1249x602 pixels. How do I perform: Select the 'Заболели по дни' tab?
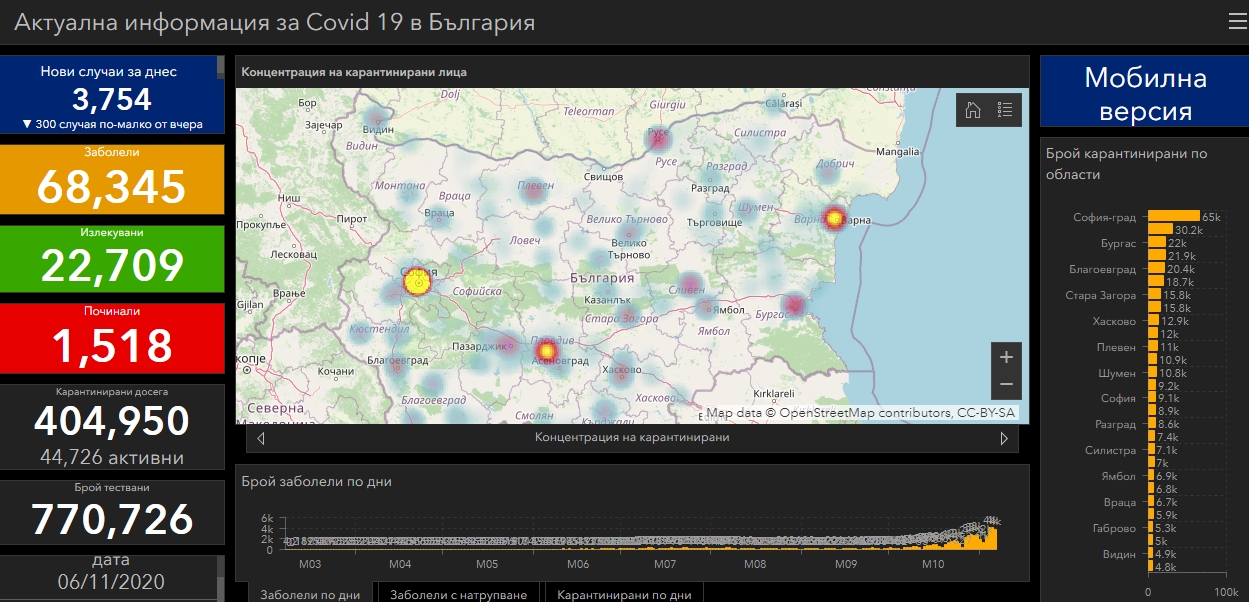(310, 594)
